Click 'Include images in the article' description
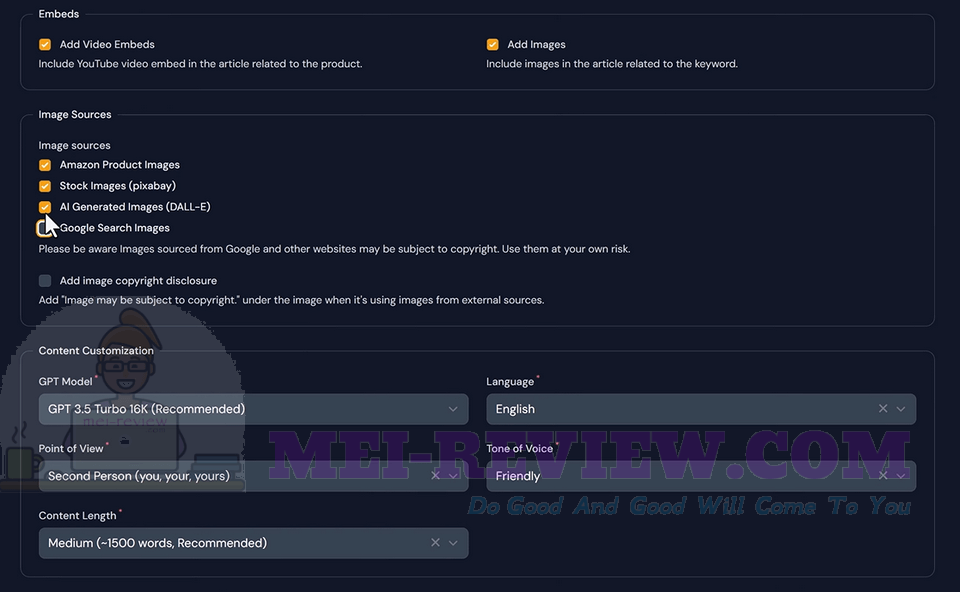The width and height of the screenshot is (960, 592). click(x=612, y=64)
